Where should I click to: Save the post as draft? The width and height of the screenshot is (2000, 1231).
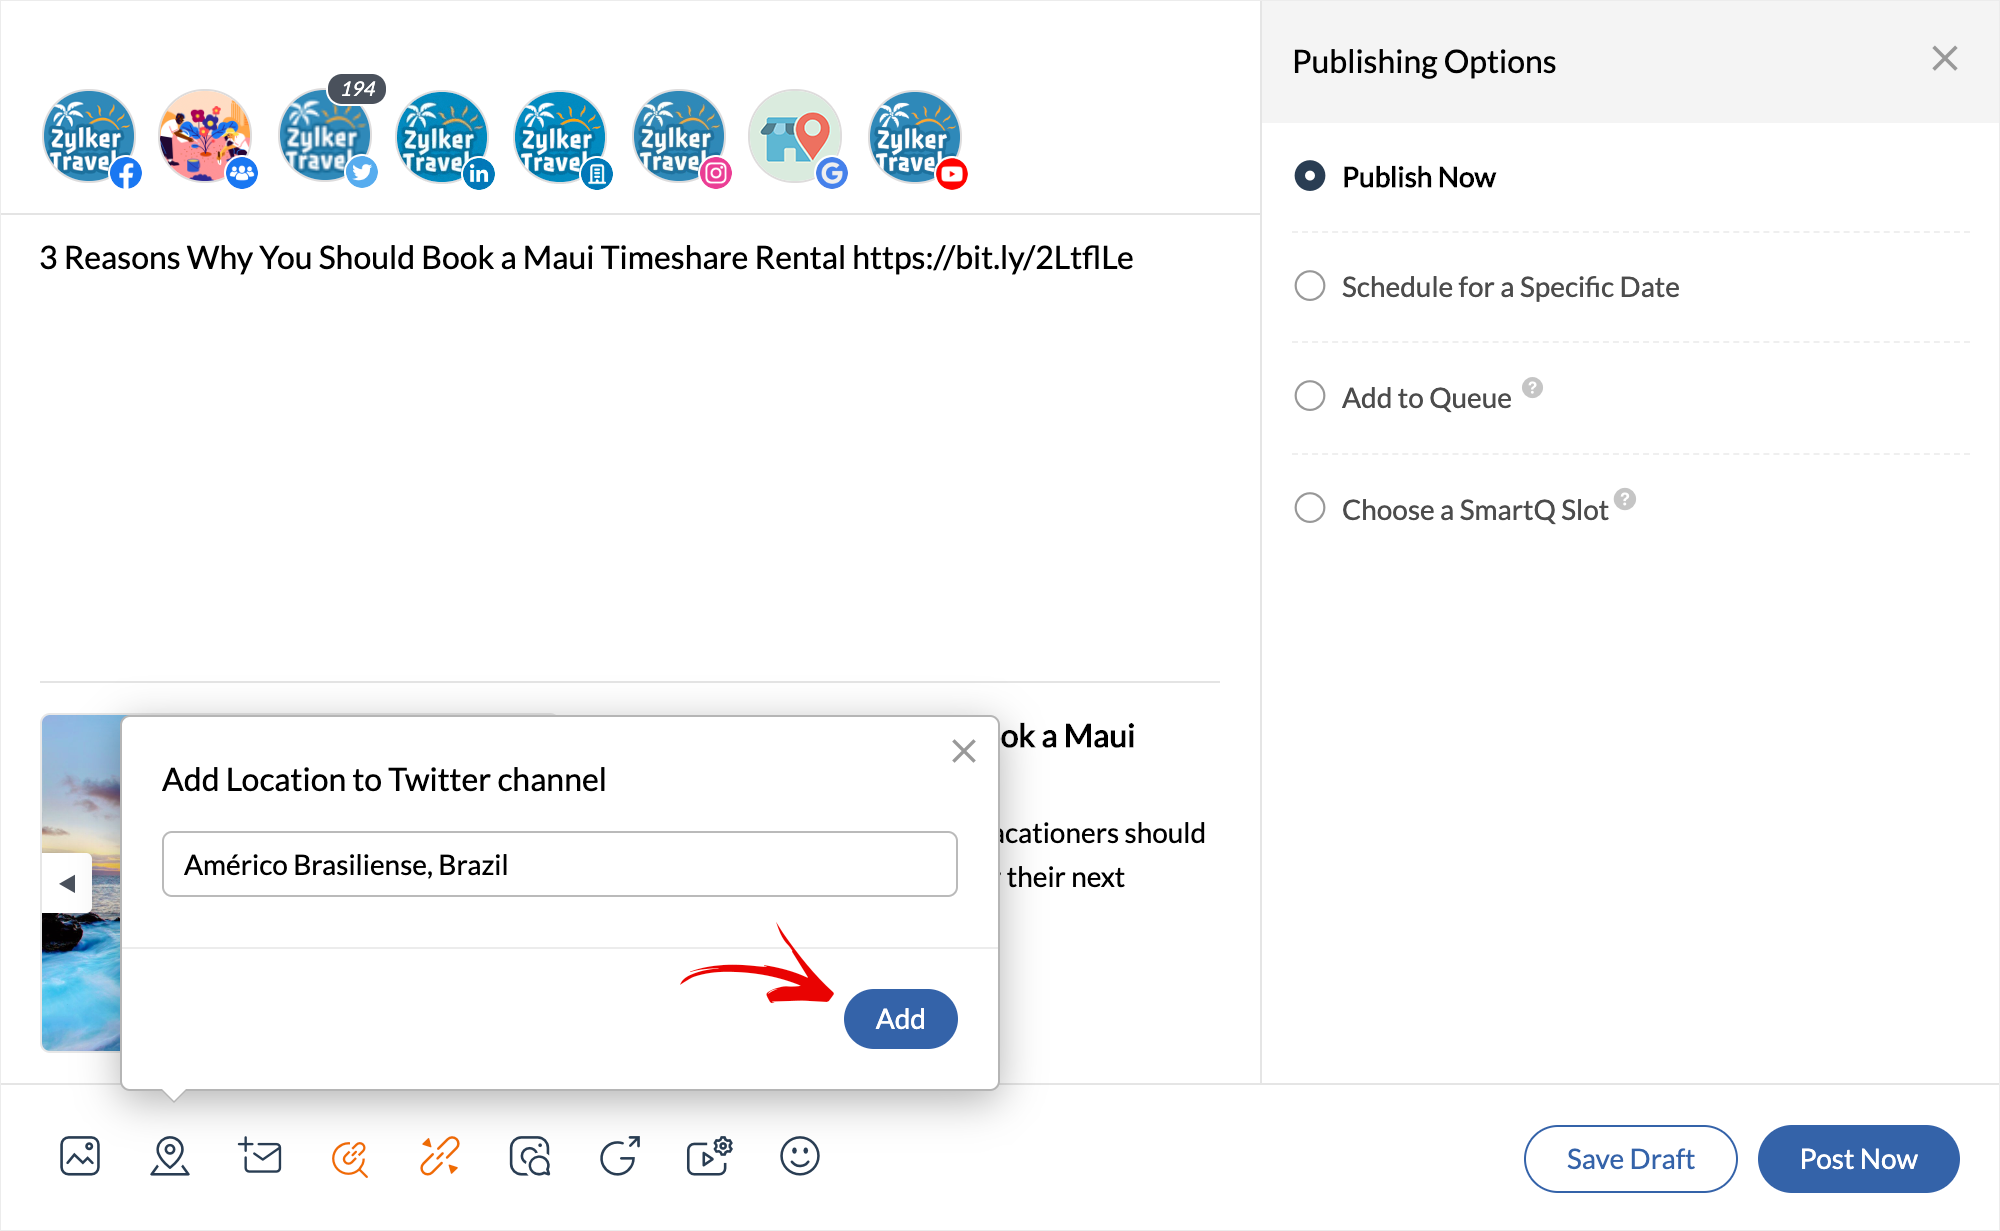(x=1630, y=1158)
